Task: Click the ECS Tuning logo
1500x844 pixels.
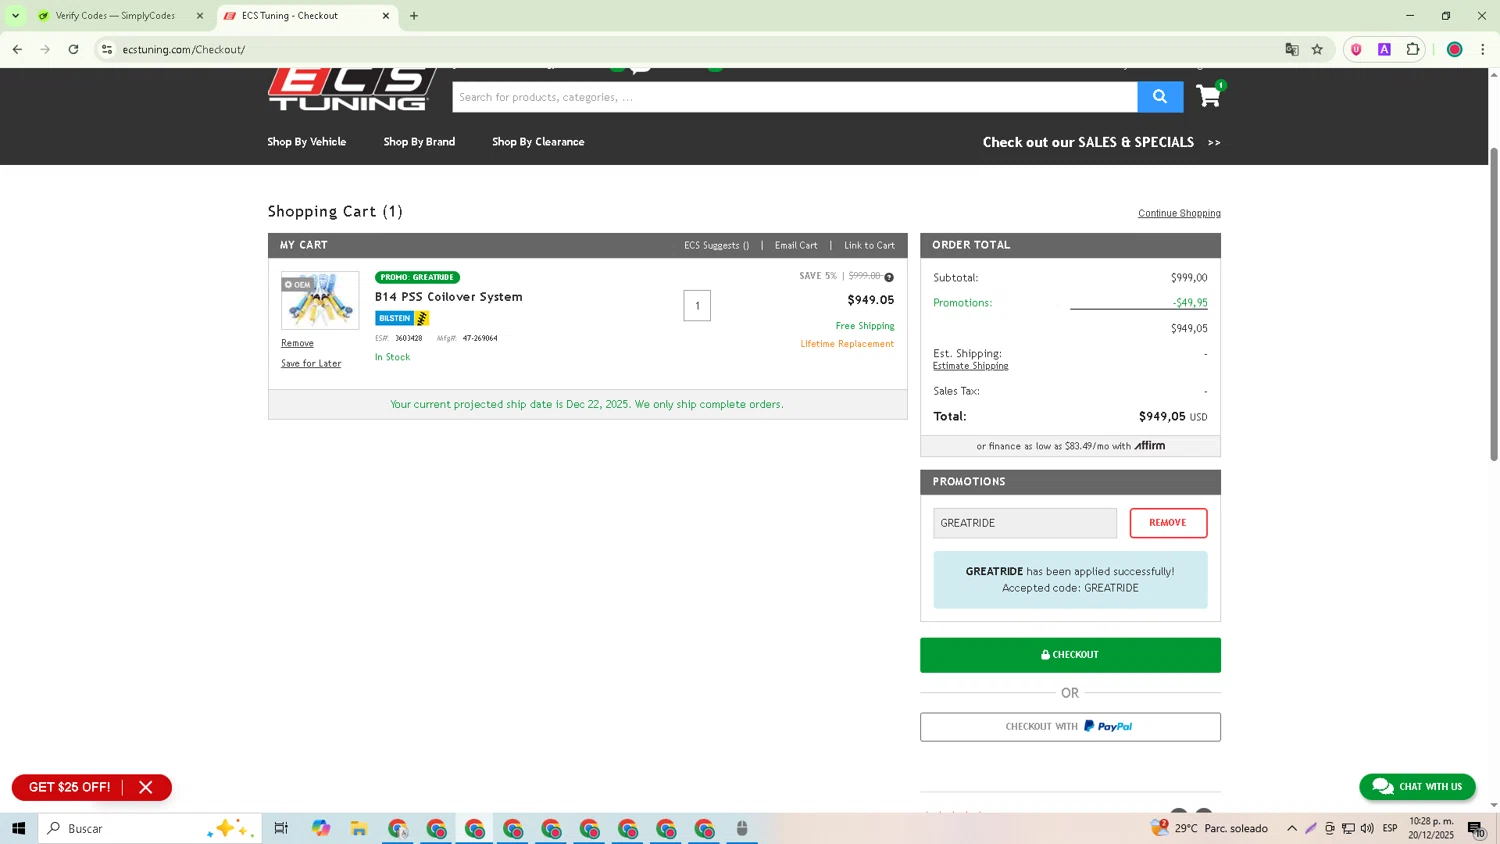Action: coord(352,89)
